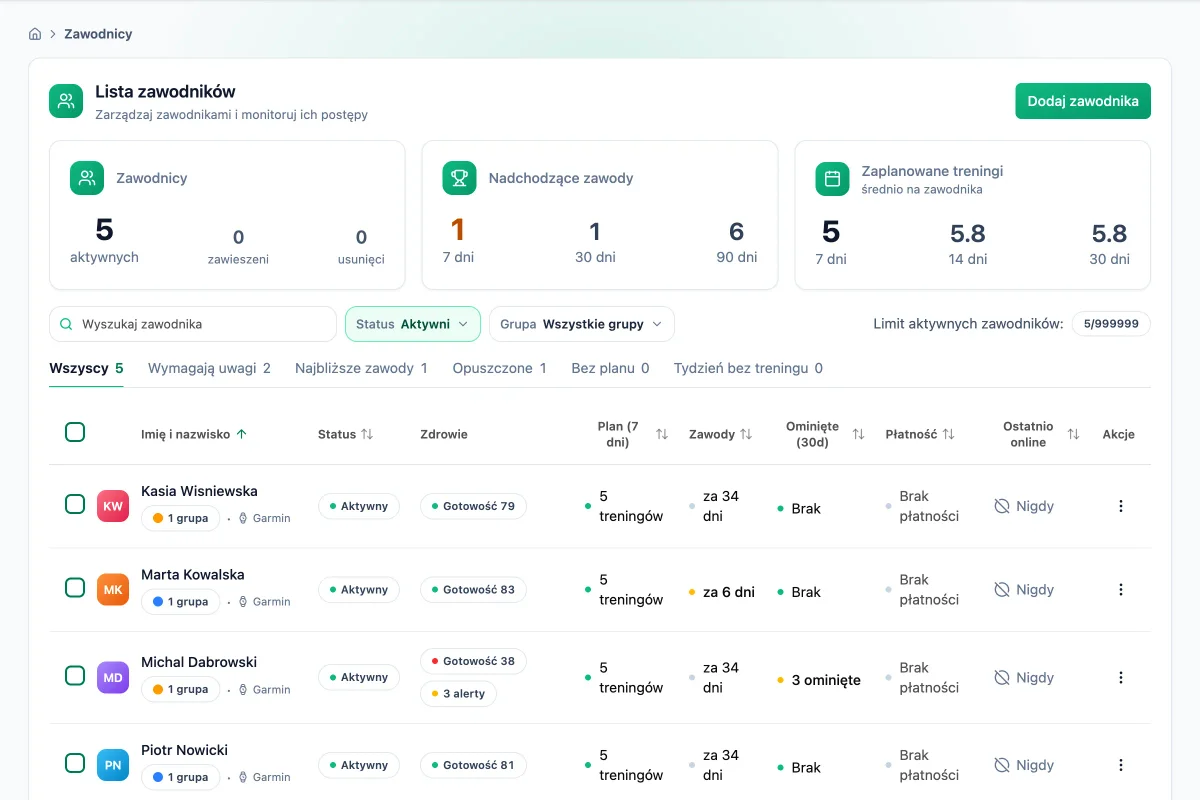Click the MK avatar of Marta Kowalska
This screenshot has width=1200, height=800.
point(113,590)
